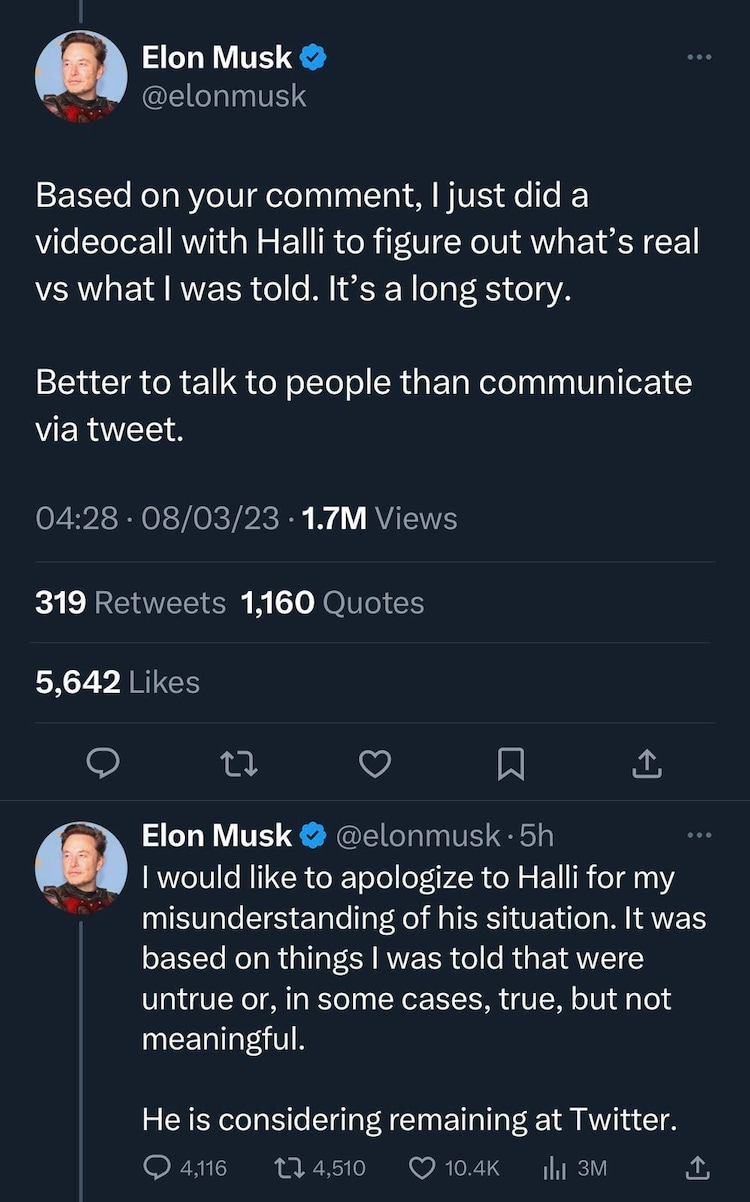Retweet the apology tweet

[289, 1167]
